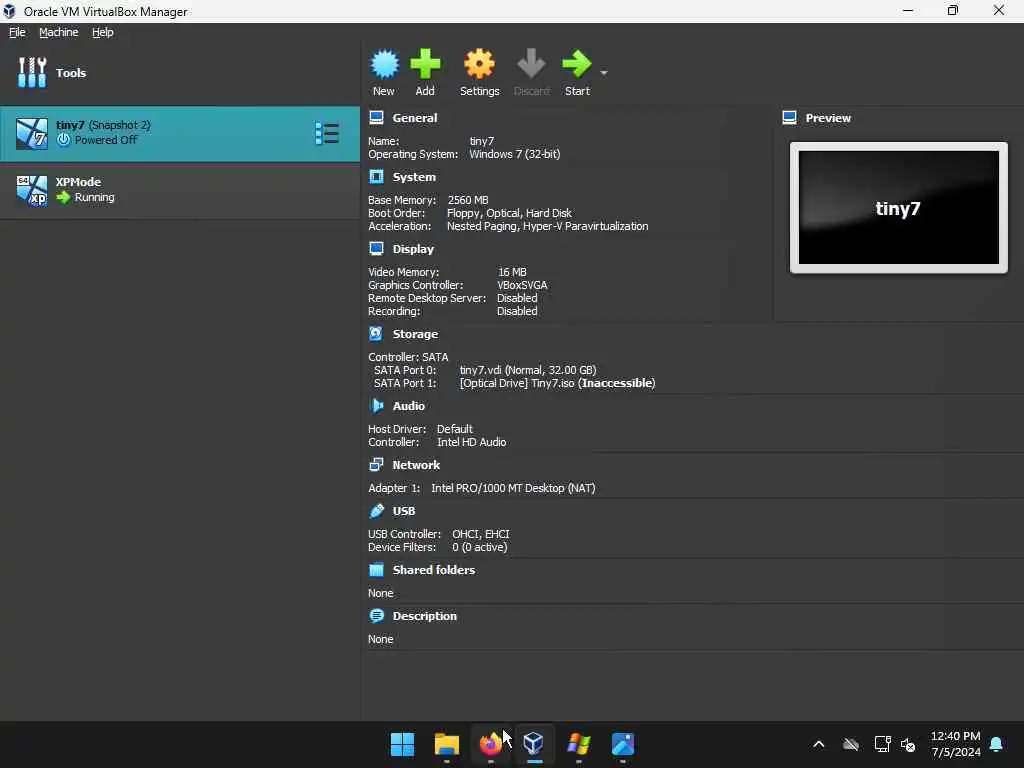Click the General section icon
Image resolution: width=1024 pixels, height=768 pixels.
(376, 118)
